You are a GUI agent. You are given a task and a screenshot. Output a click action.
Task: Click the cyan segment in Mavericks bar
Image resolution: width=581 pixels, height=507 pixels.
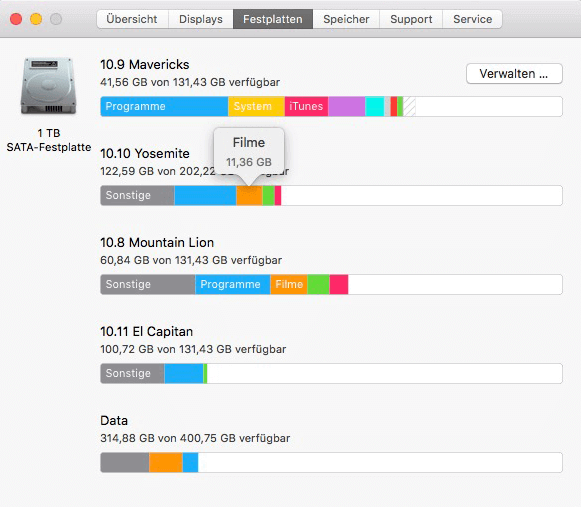point(375,106)
